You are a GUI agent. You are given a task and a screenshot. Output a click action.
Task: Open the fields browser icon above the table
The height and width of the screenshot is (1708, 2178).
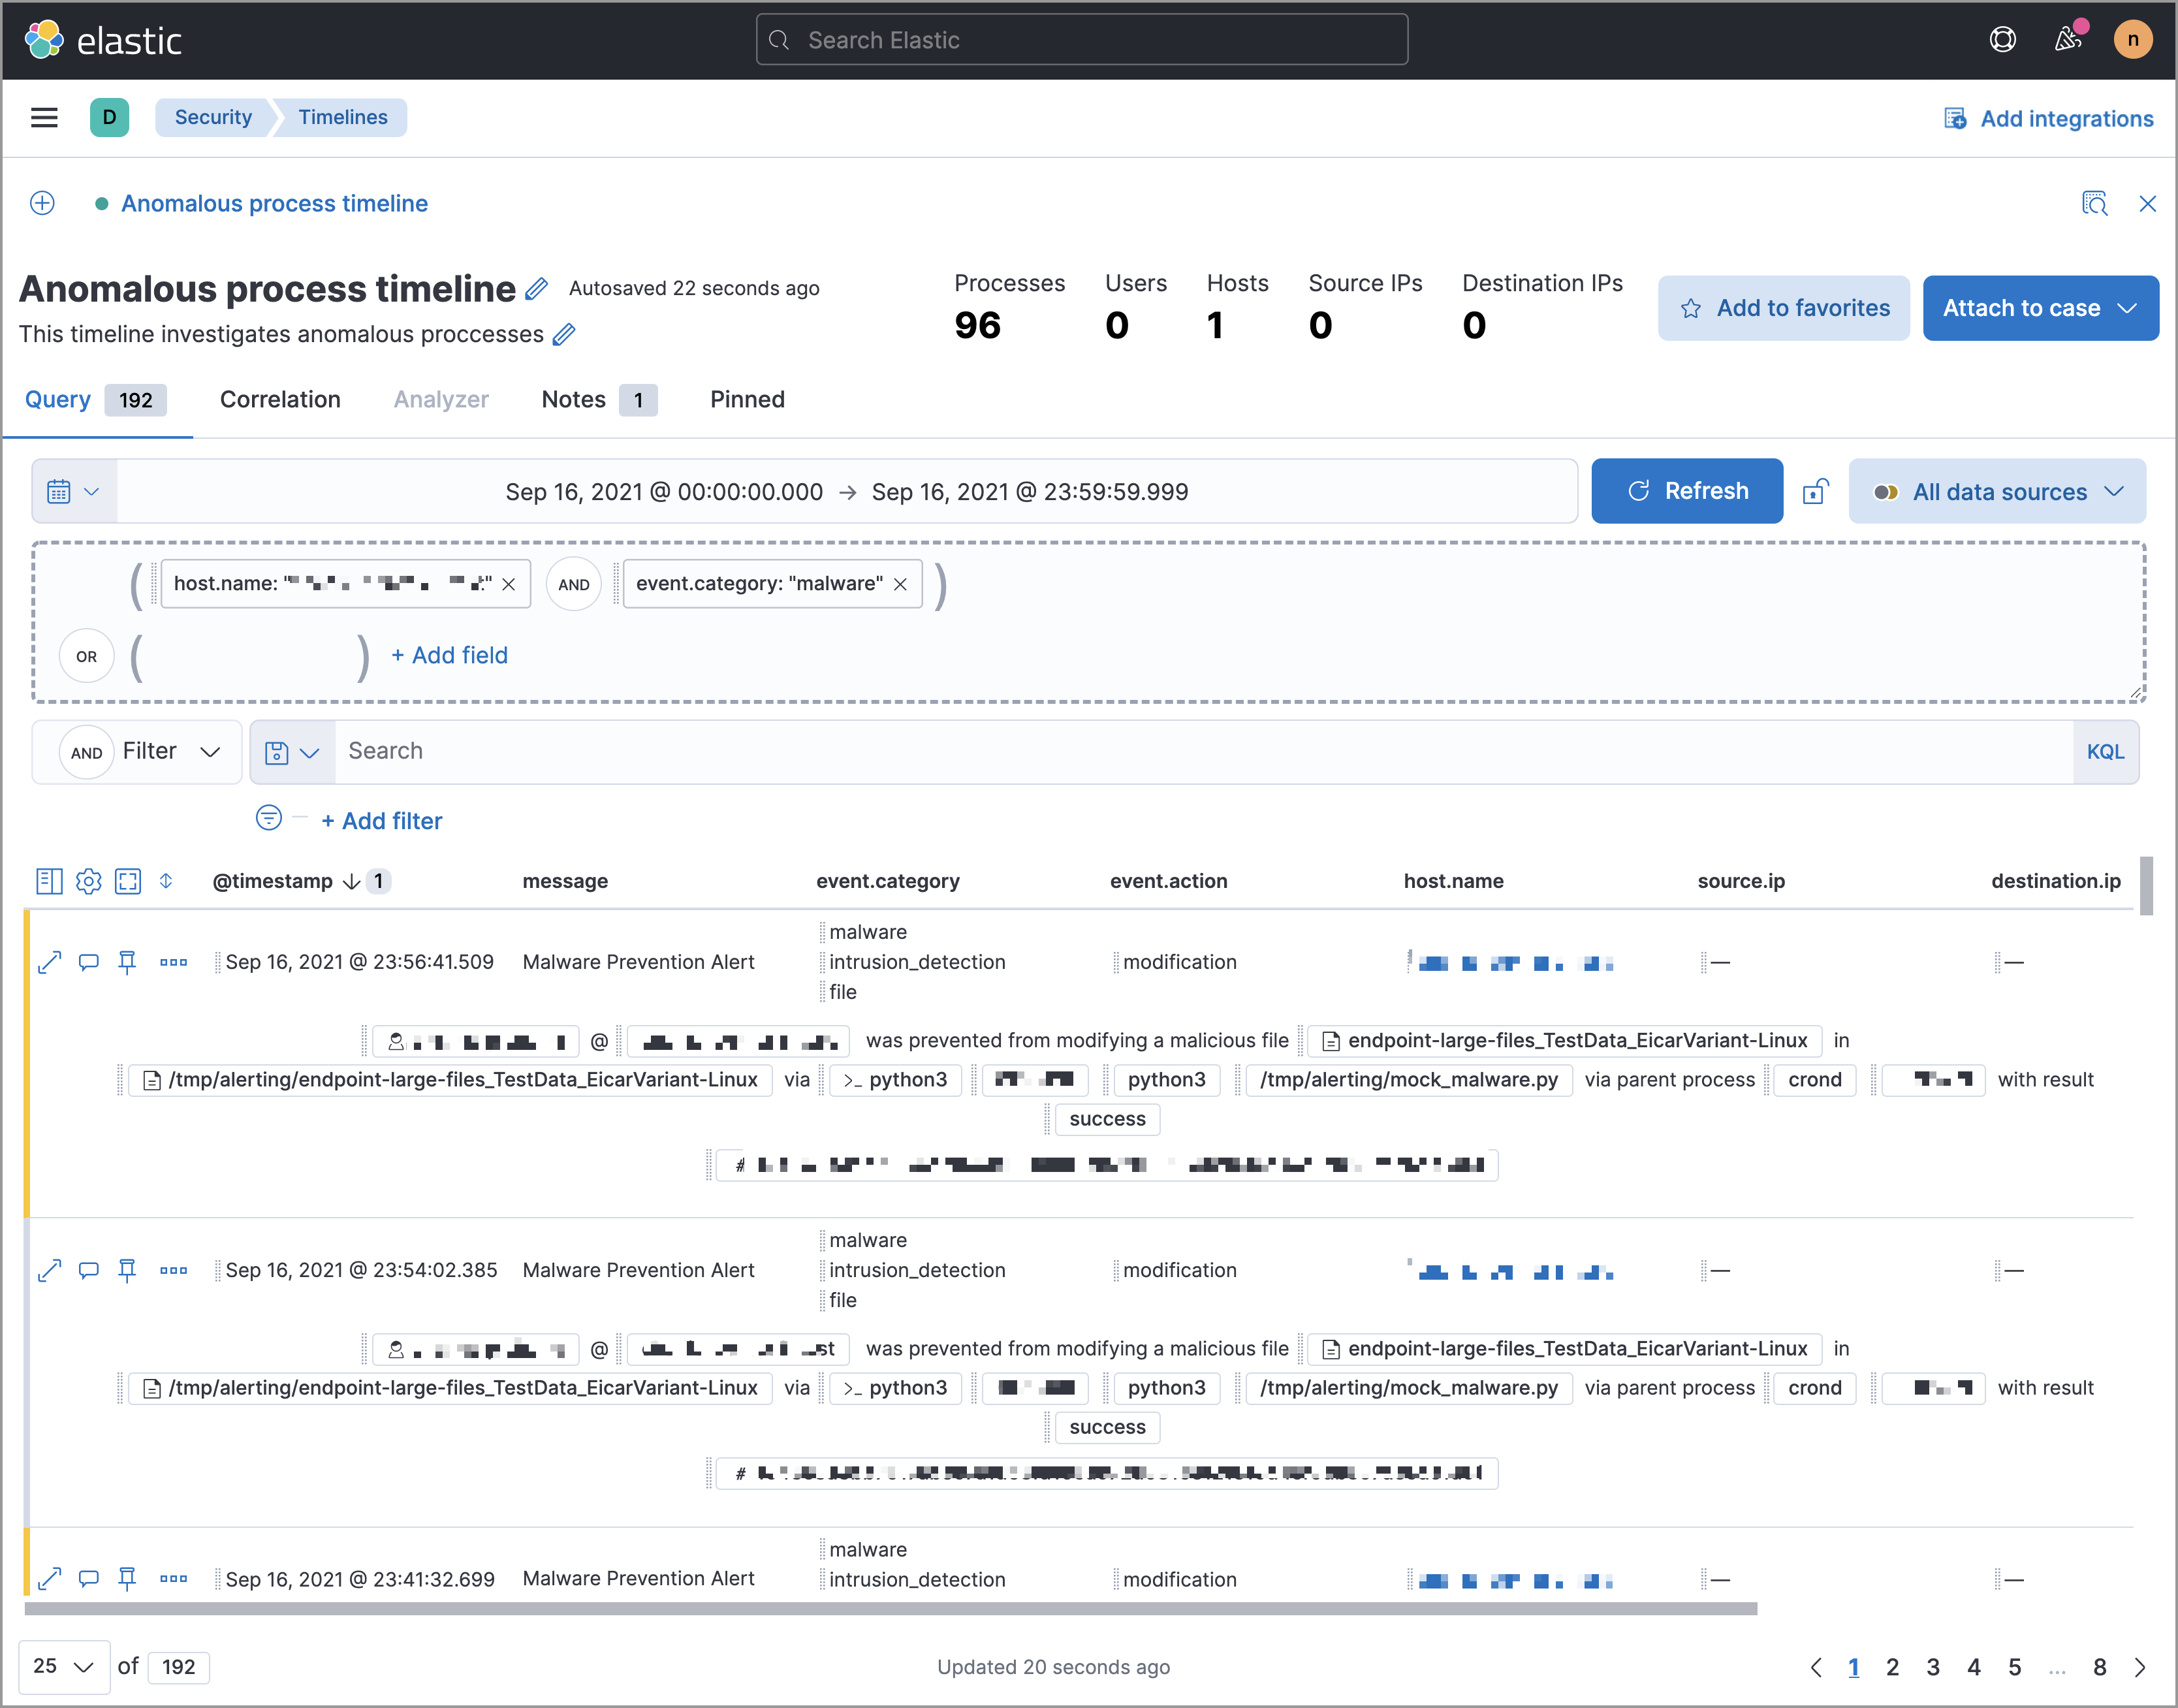coord(49,881)
